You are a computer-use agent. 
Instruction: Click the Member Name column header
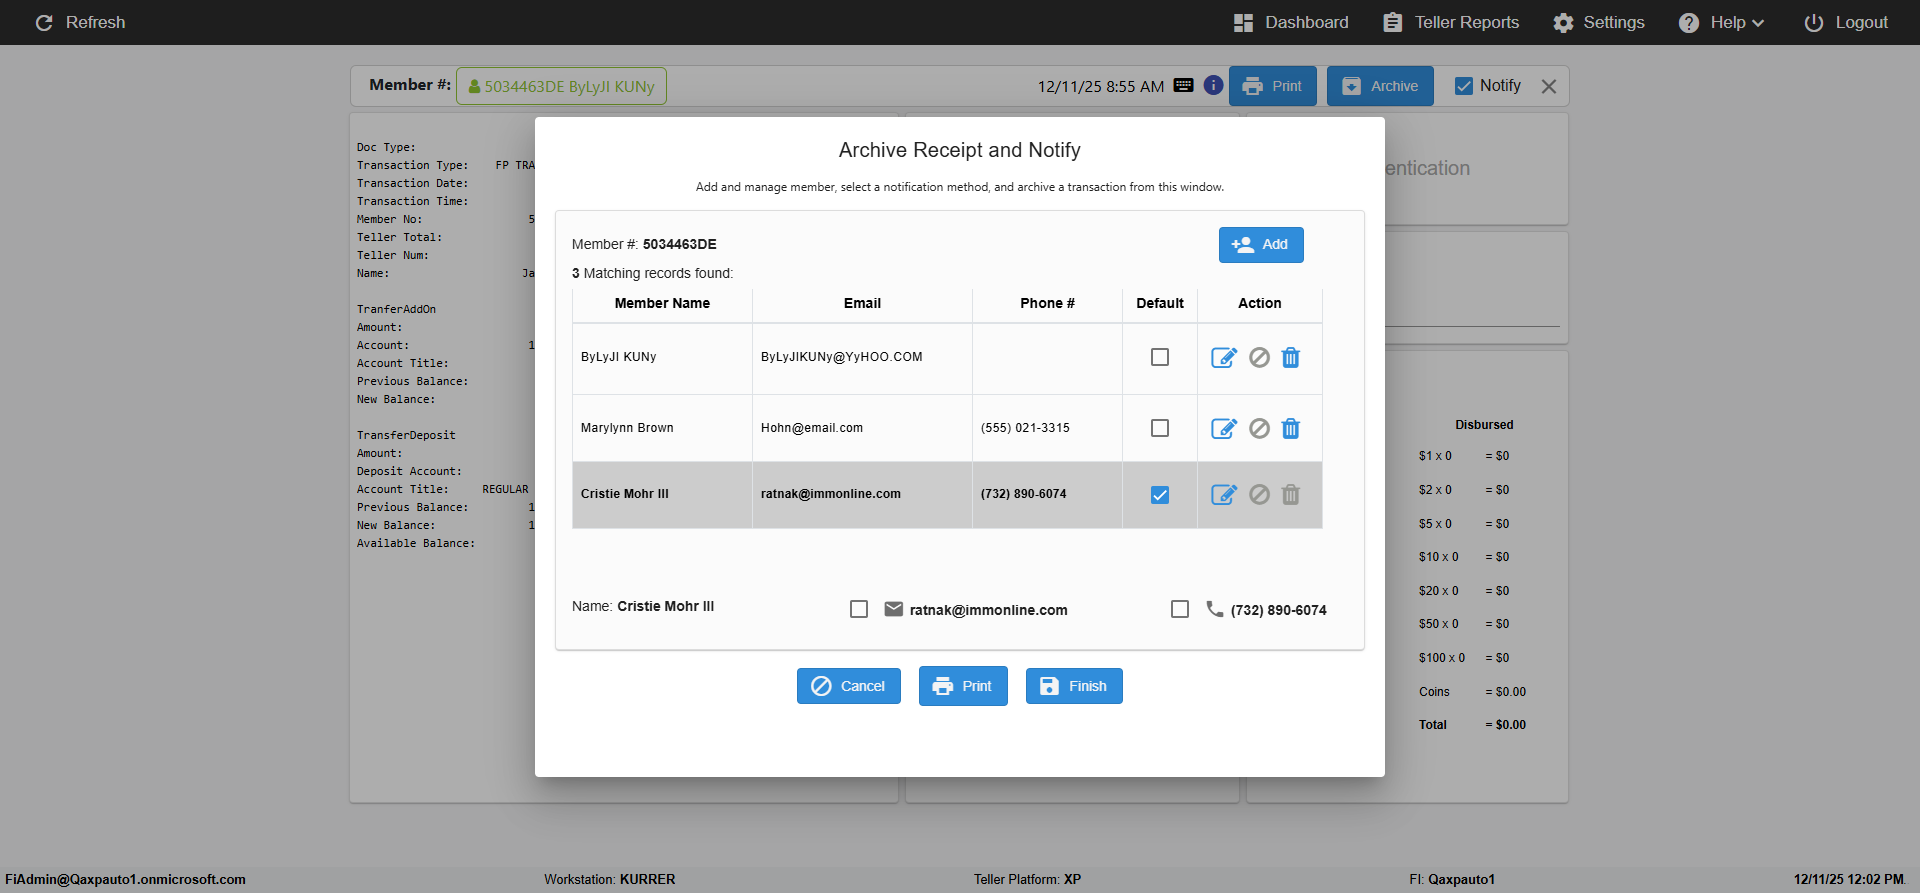tap(662, 303)
